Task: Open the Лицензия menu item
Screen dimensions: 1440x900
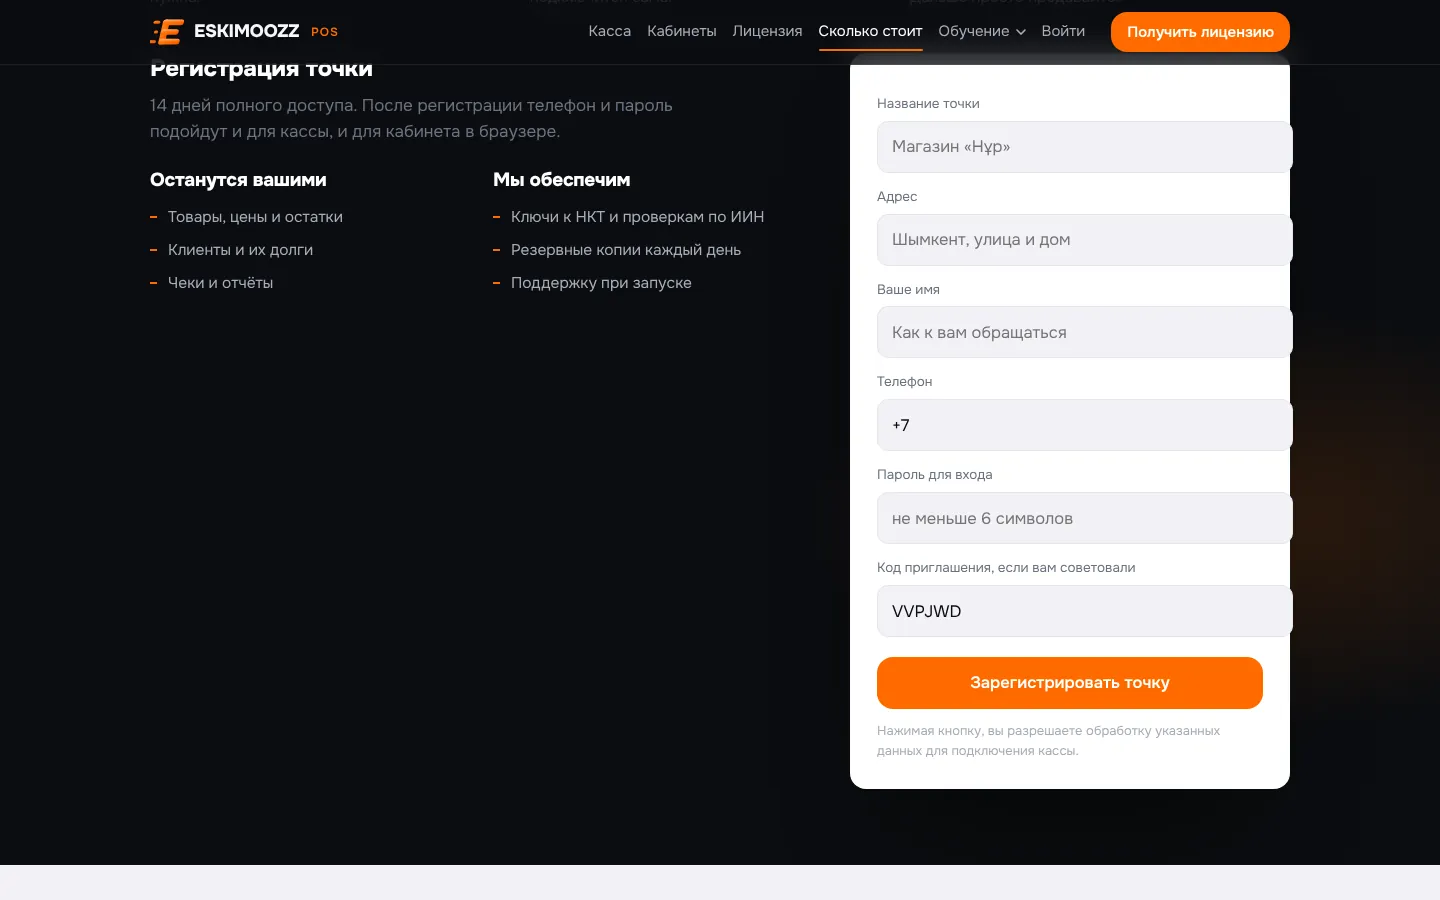Action: point(767,31)
